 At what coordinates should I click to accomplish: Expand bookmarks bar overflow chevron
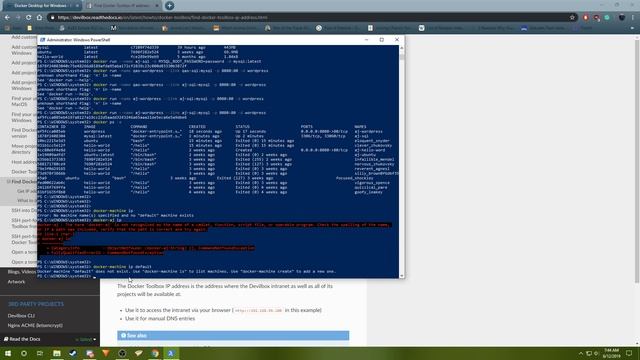tap(632, 28)
